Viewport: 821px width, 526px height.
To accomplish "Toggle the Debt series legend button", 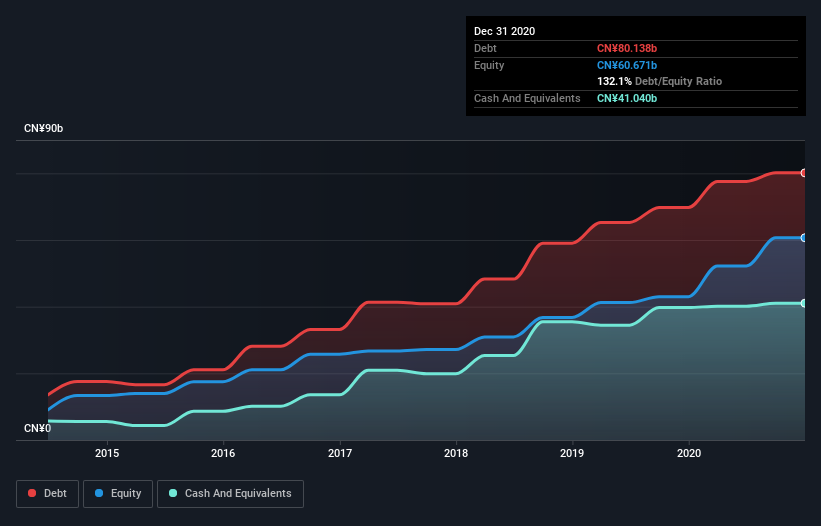I will point(48,494).
